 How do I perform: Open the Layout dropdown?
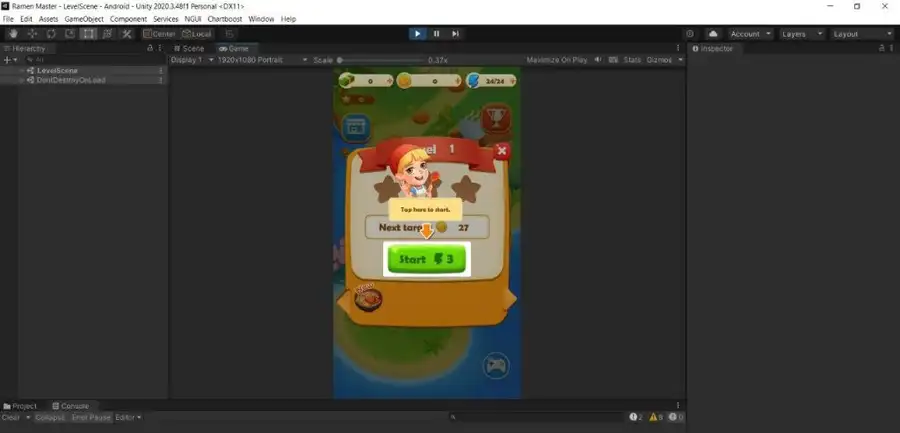pyautogui.click(x=860, y=34)
